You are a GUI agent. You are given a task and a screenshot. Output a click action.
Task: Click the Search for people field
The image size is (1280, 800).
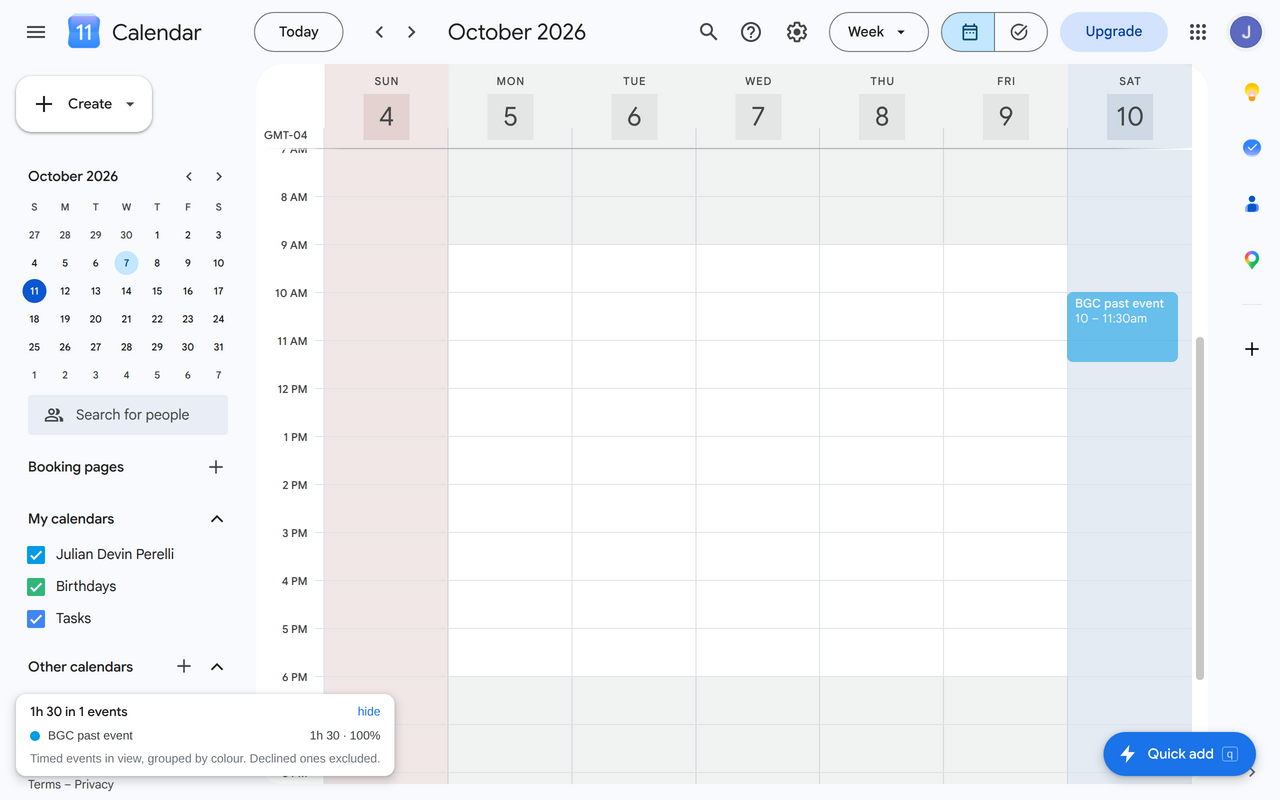[x=128, y=415]
